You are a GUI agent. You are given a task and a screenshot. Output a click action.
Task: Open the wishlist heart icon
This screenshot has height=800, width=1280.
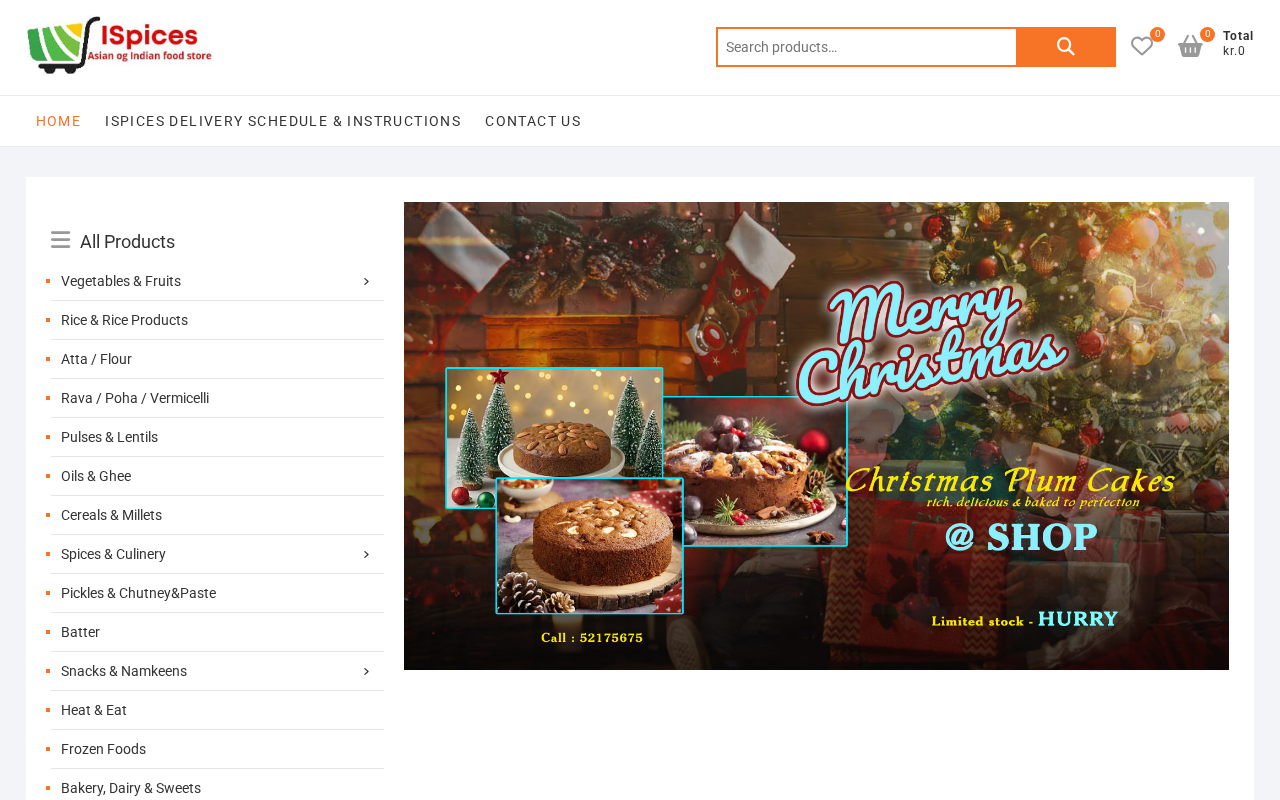1142,46
